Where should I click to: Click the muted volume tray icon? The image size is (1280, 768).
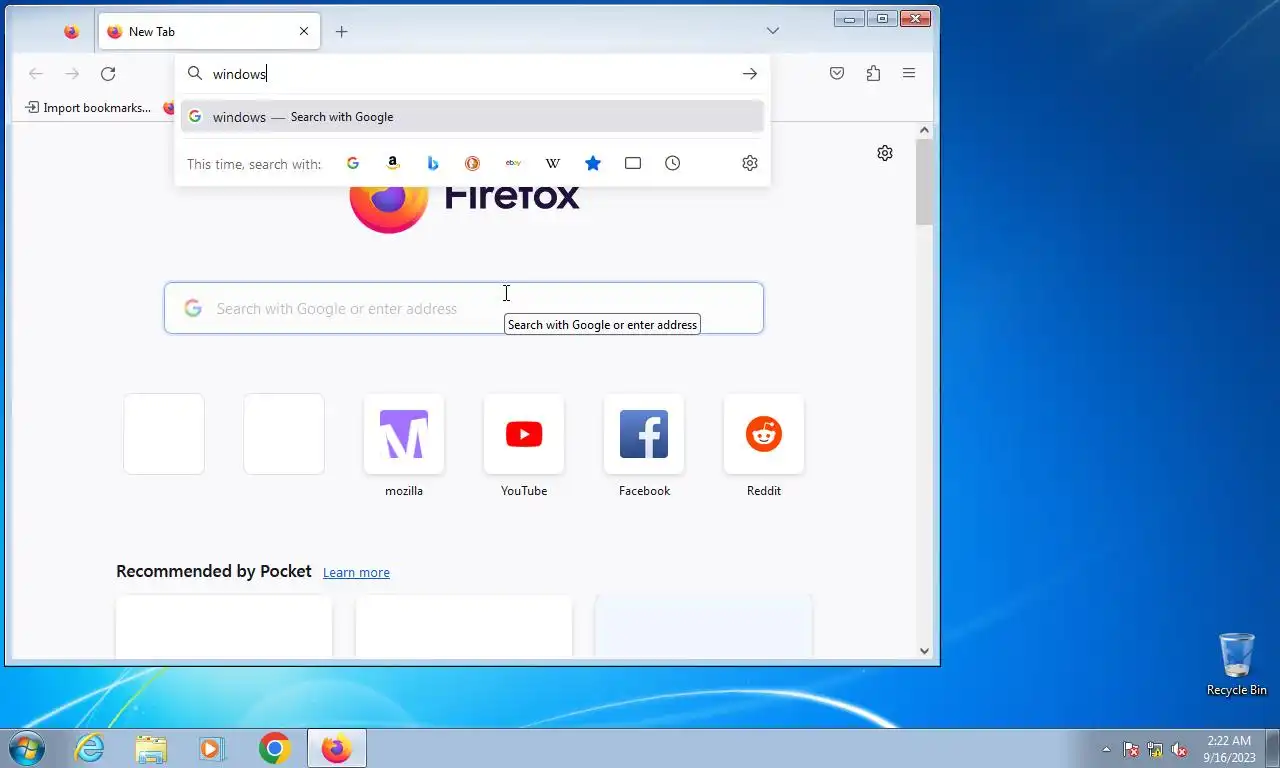1179,749
